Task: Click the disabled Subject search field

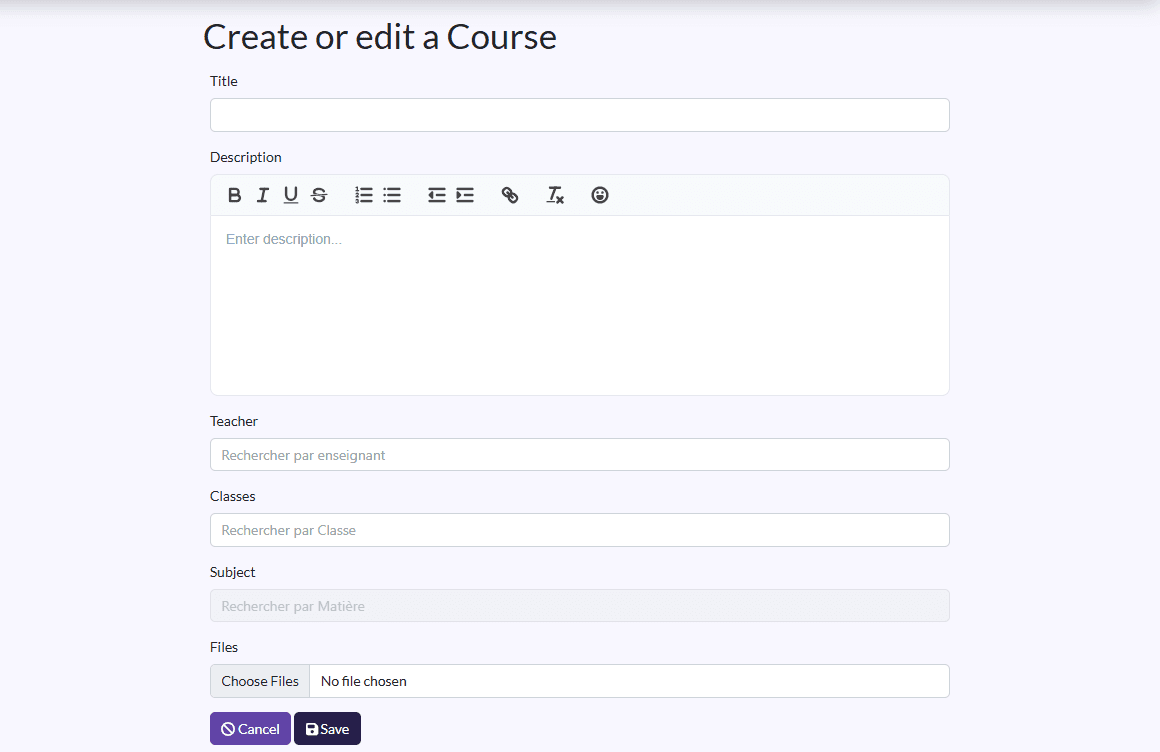Action: 579,605
